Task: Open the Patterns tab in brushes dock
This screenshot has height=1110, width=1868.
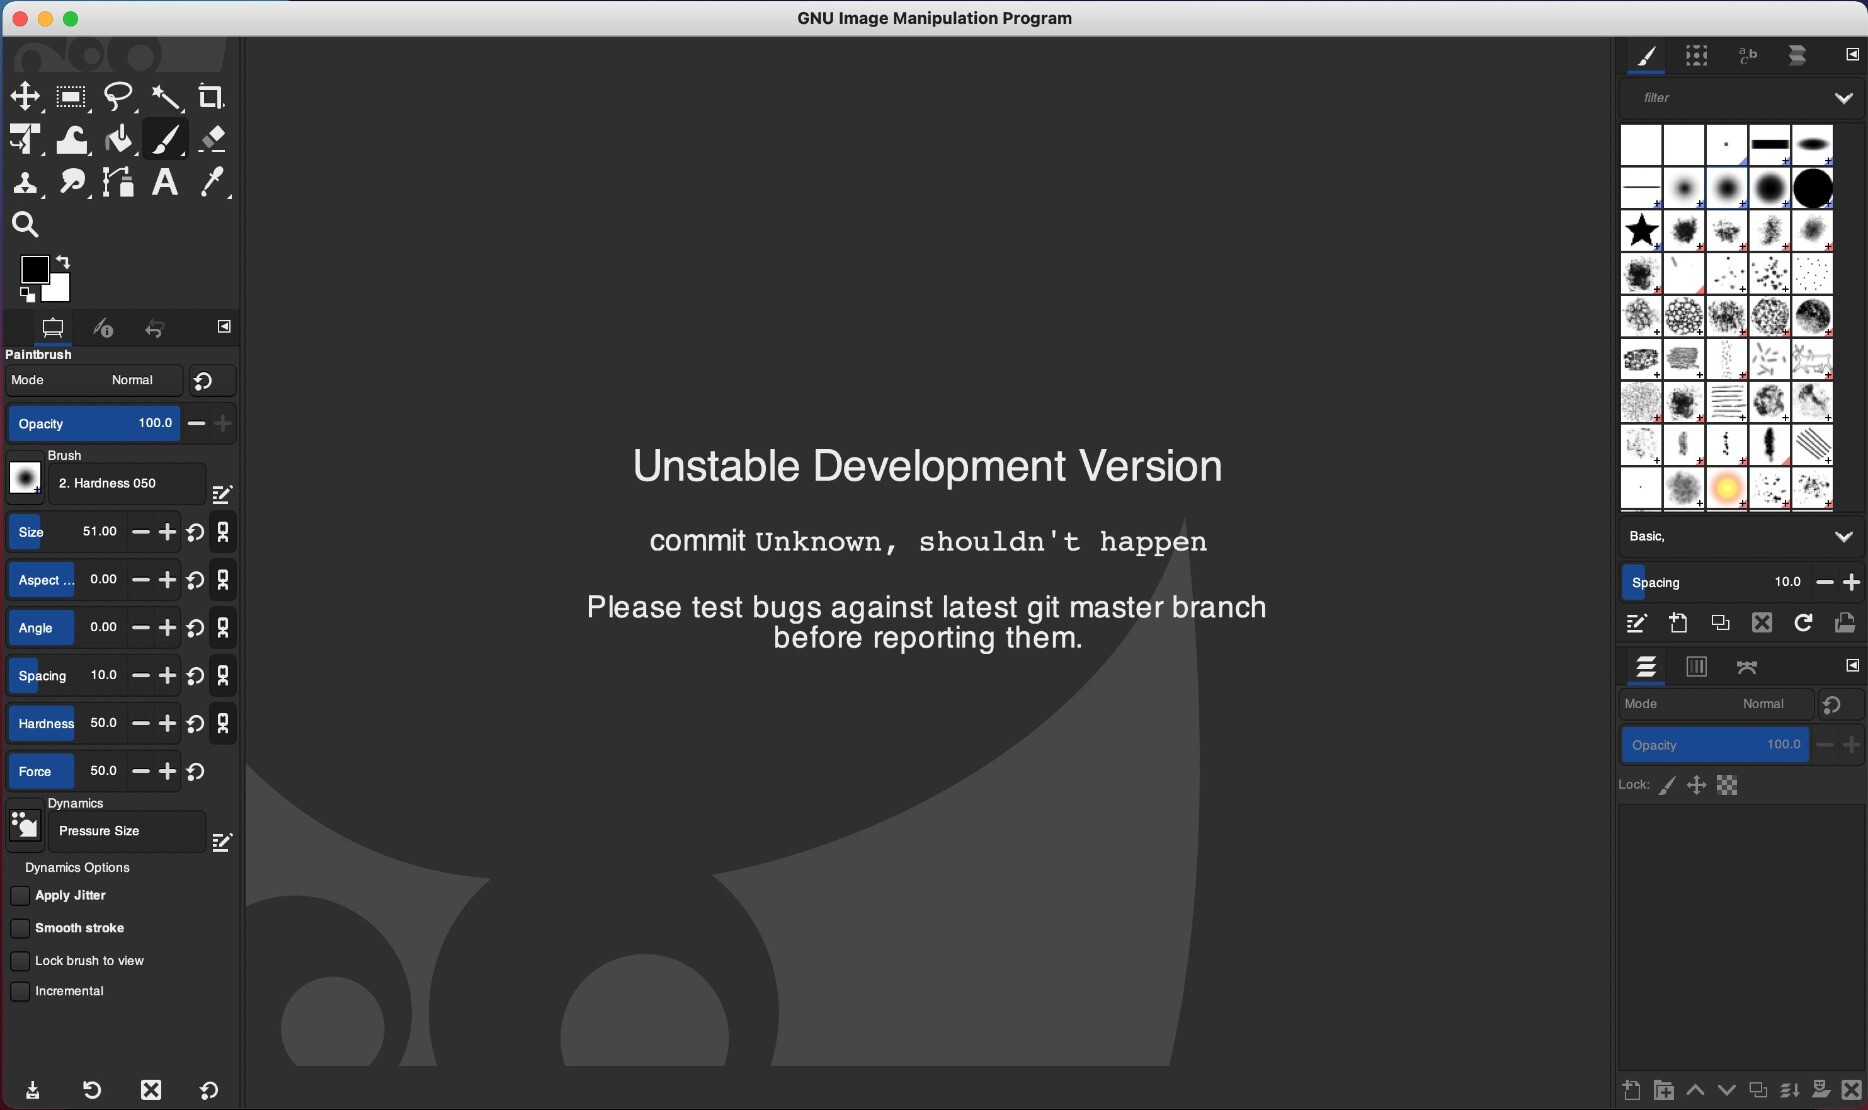Action: click(1696, 56)
